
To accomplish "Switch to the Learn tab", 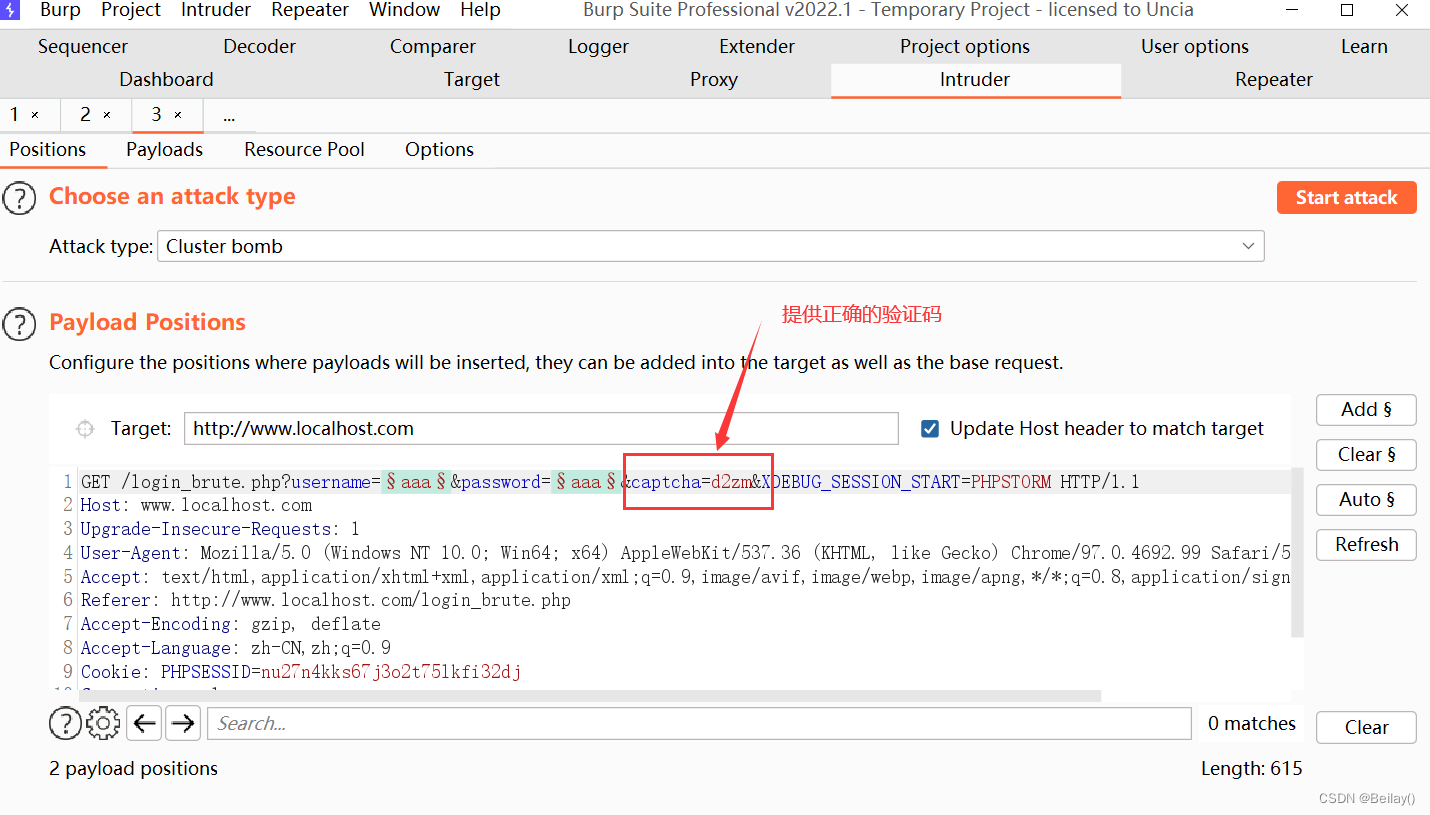I will [x=1364, y=47].
